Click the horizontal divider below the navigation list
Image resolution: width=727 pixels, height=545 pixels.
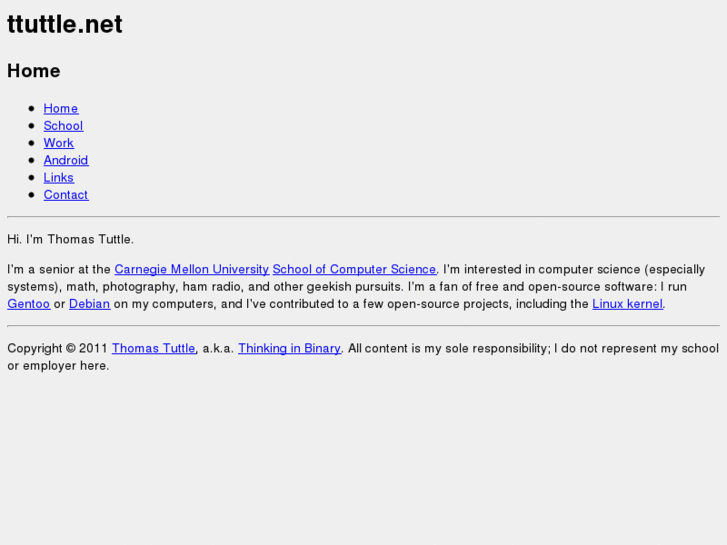click(363, 217)
